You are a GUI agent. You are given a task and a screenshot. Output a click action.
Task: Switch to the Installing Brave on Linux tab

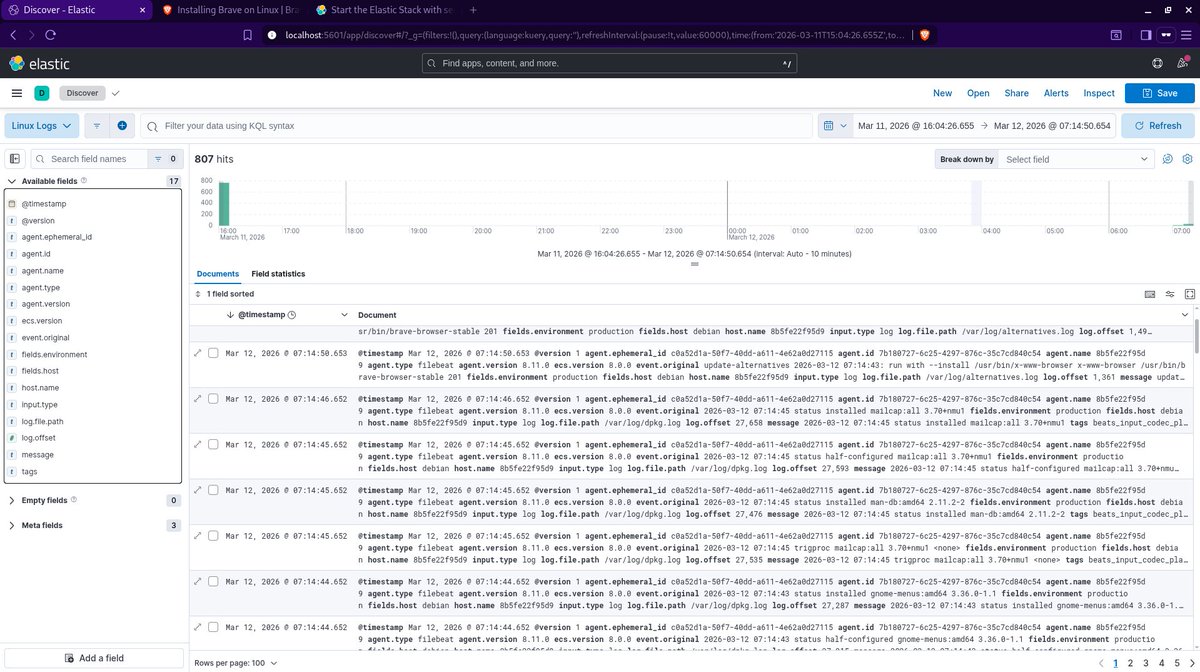(x=230, y=9)
